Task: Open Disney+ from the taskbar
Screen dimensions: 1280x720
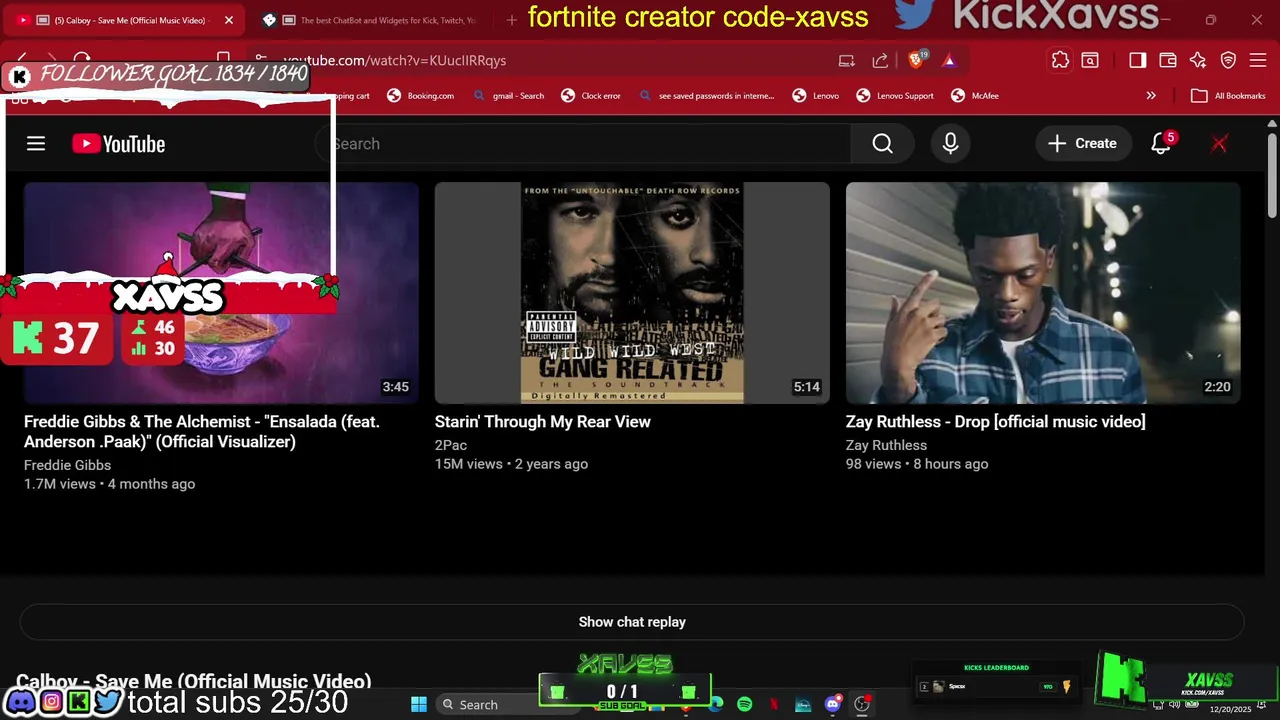Action: [803, 704]
